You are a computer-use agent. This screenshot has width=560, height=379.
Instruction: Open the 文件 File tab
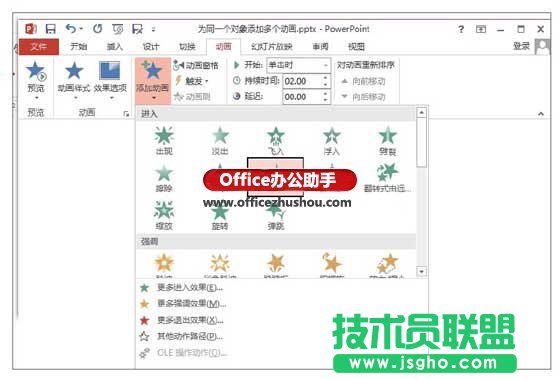(39, 46)
